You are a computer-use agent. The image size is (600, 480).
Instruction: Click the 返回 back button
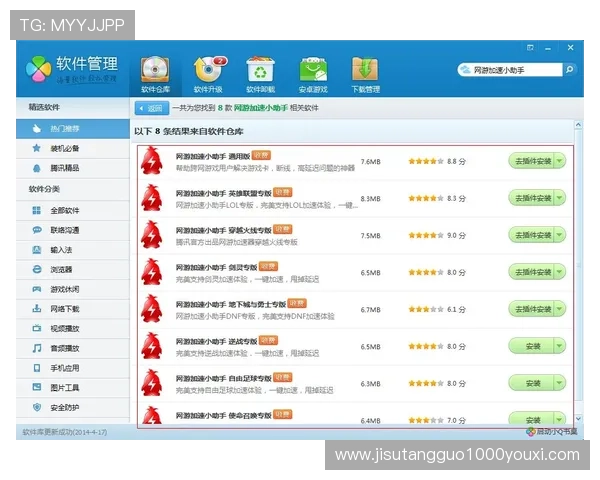(152, 108)
